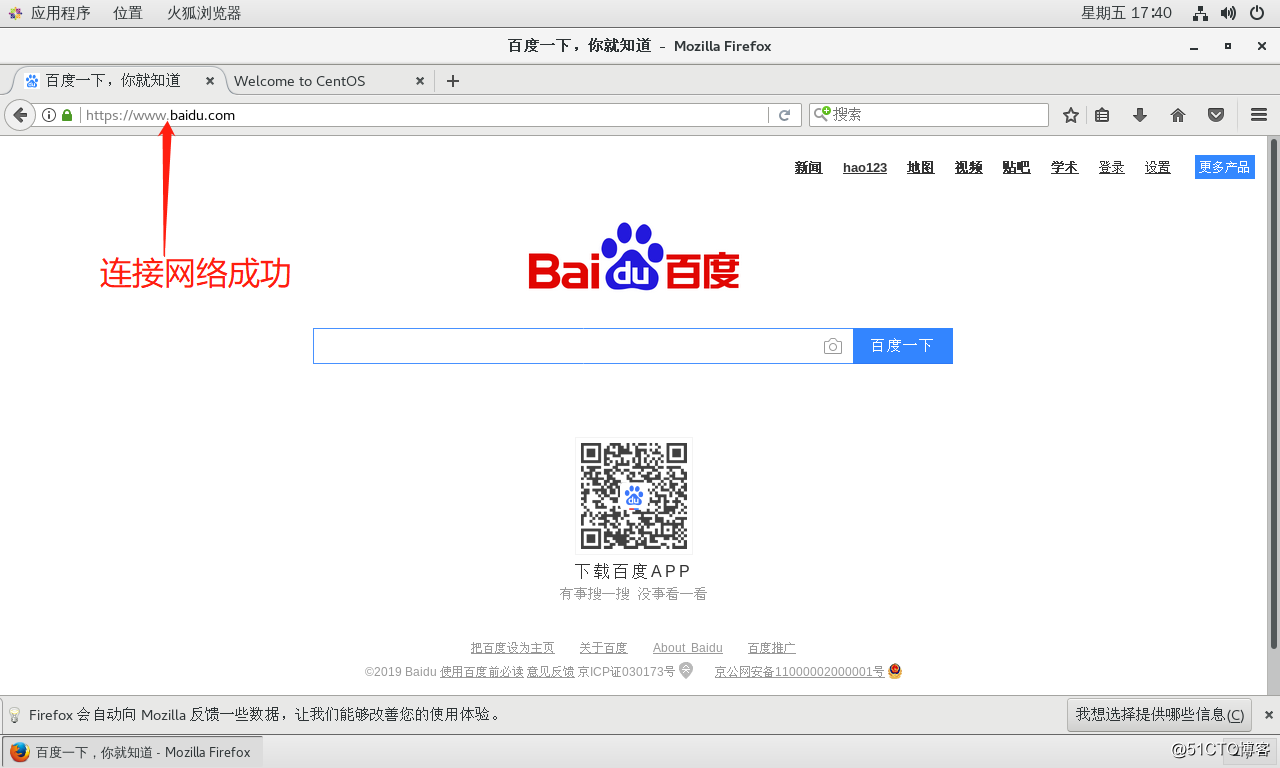
Task: Open new tab with plus button
Action: 453,81
